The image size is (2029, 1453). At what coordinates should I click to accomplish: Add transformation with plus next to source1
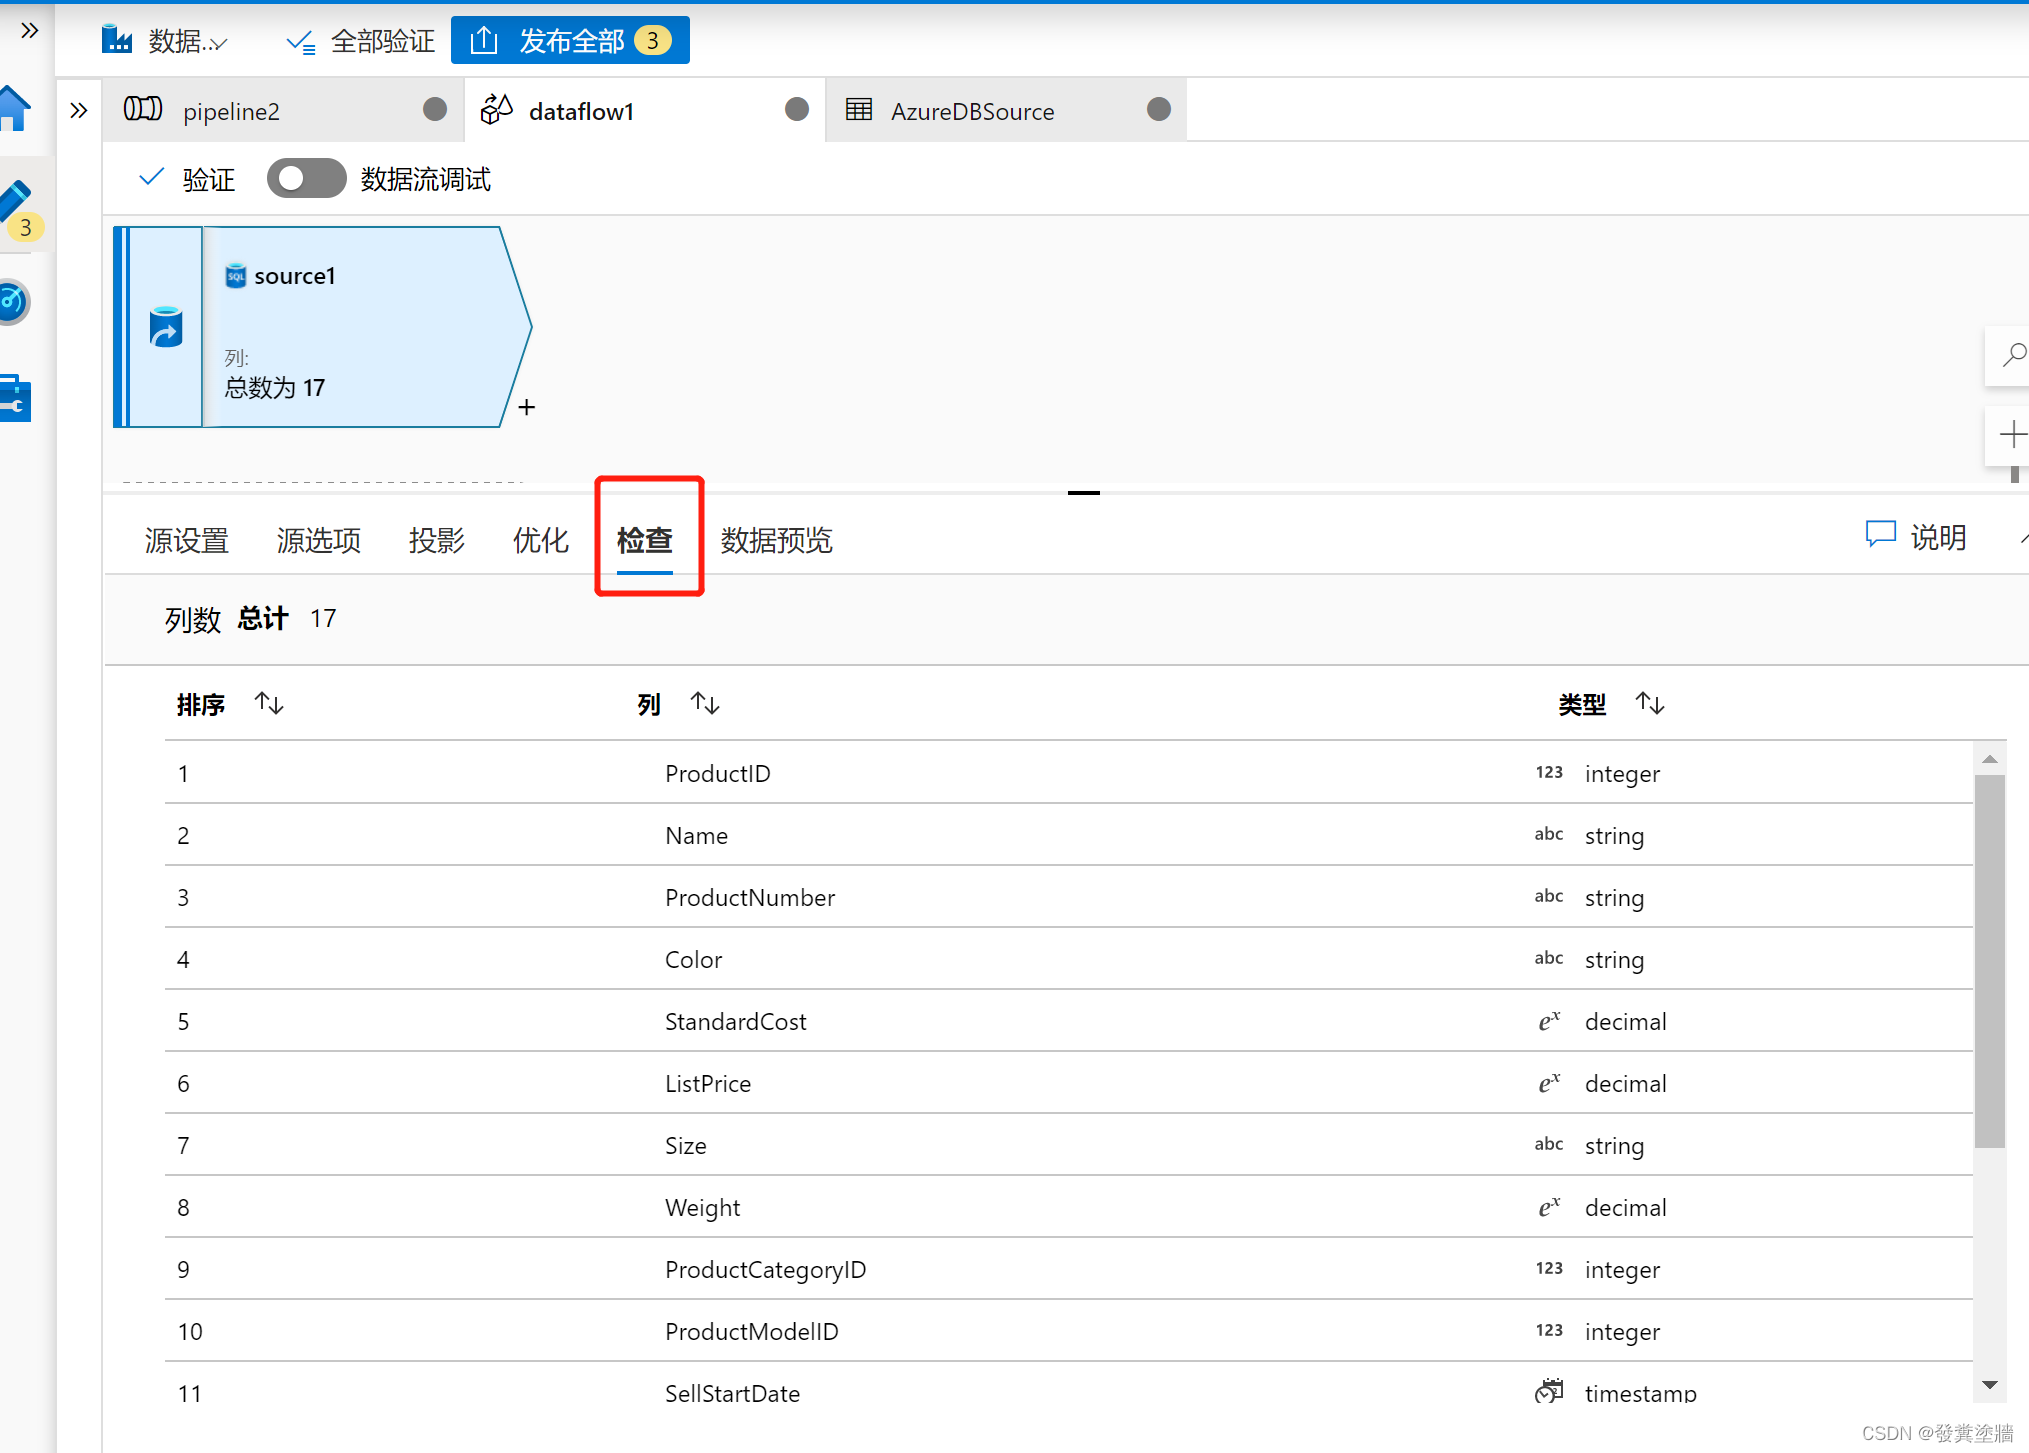527,407
